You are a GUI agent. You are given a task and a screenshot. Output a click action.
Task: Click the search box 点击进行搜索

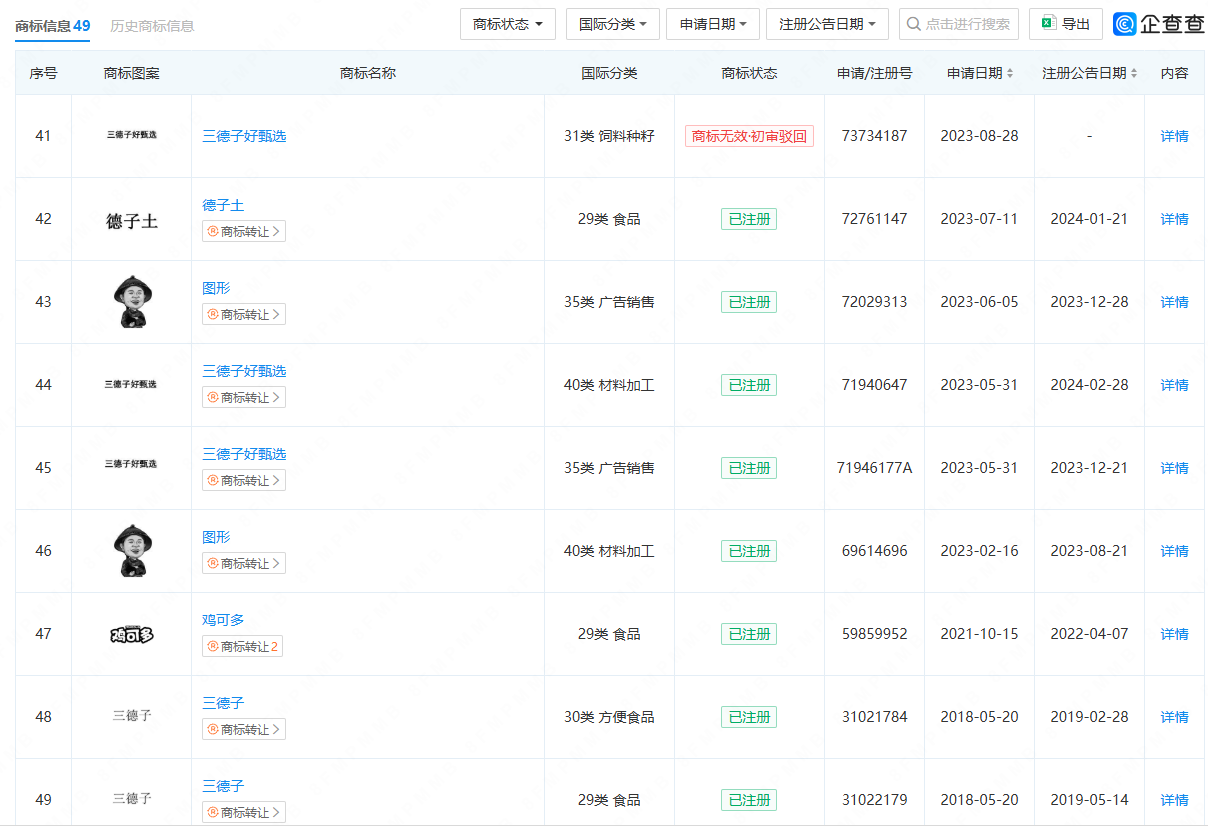pyautogui.click(x=958, y=24)
